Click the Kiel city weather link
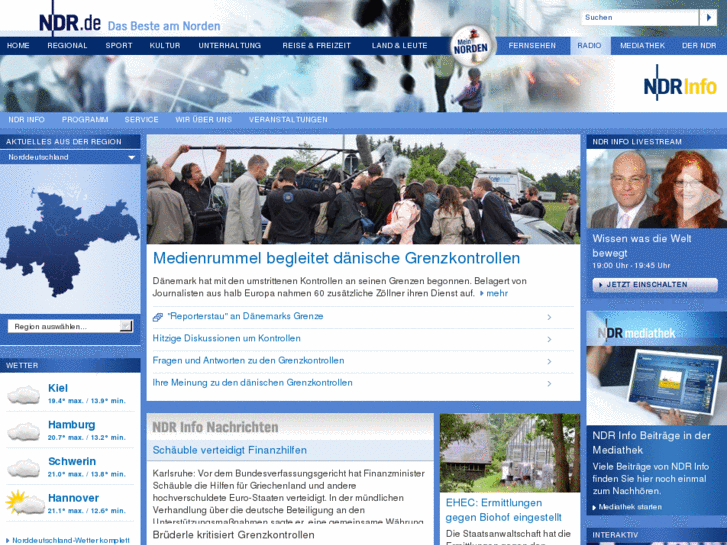Image resolution: width=727 pixels, height=545 pixels. (x=58, y=388)
